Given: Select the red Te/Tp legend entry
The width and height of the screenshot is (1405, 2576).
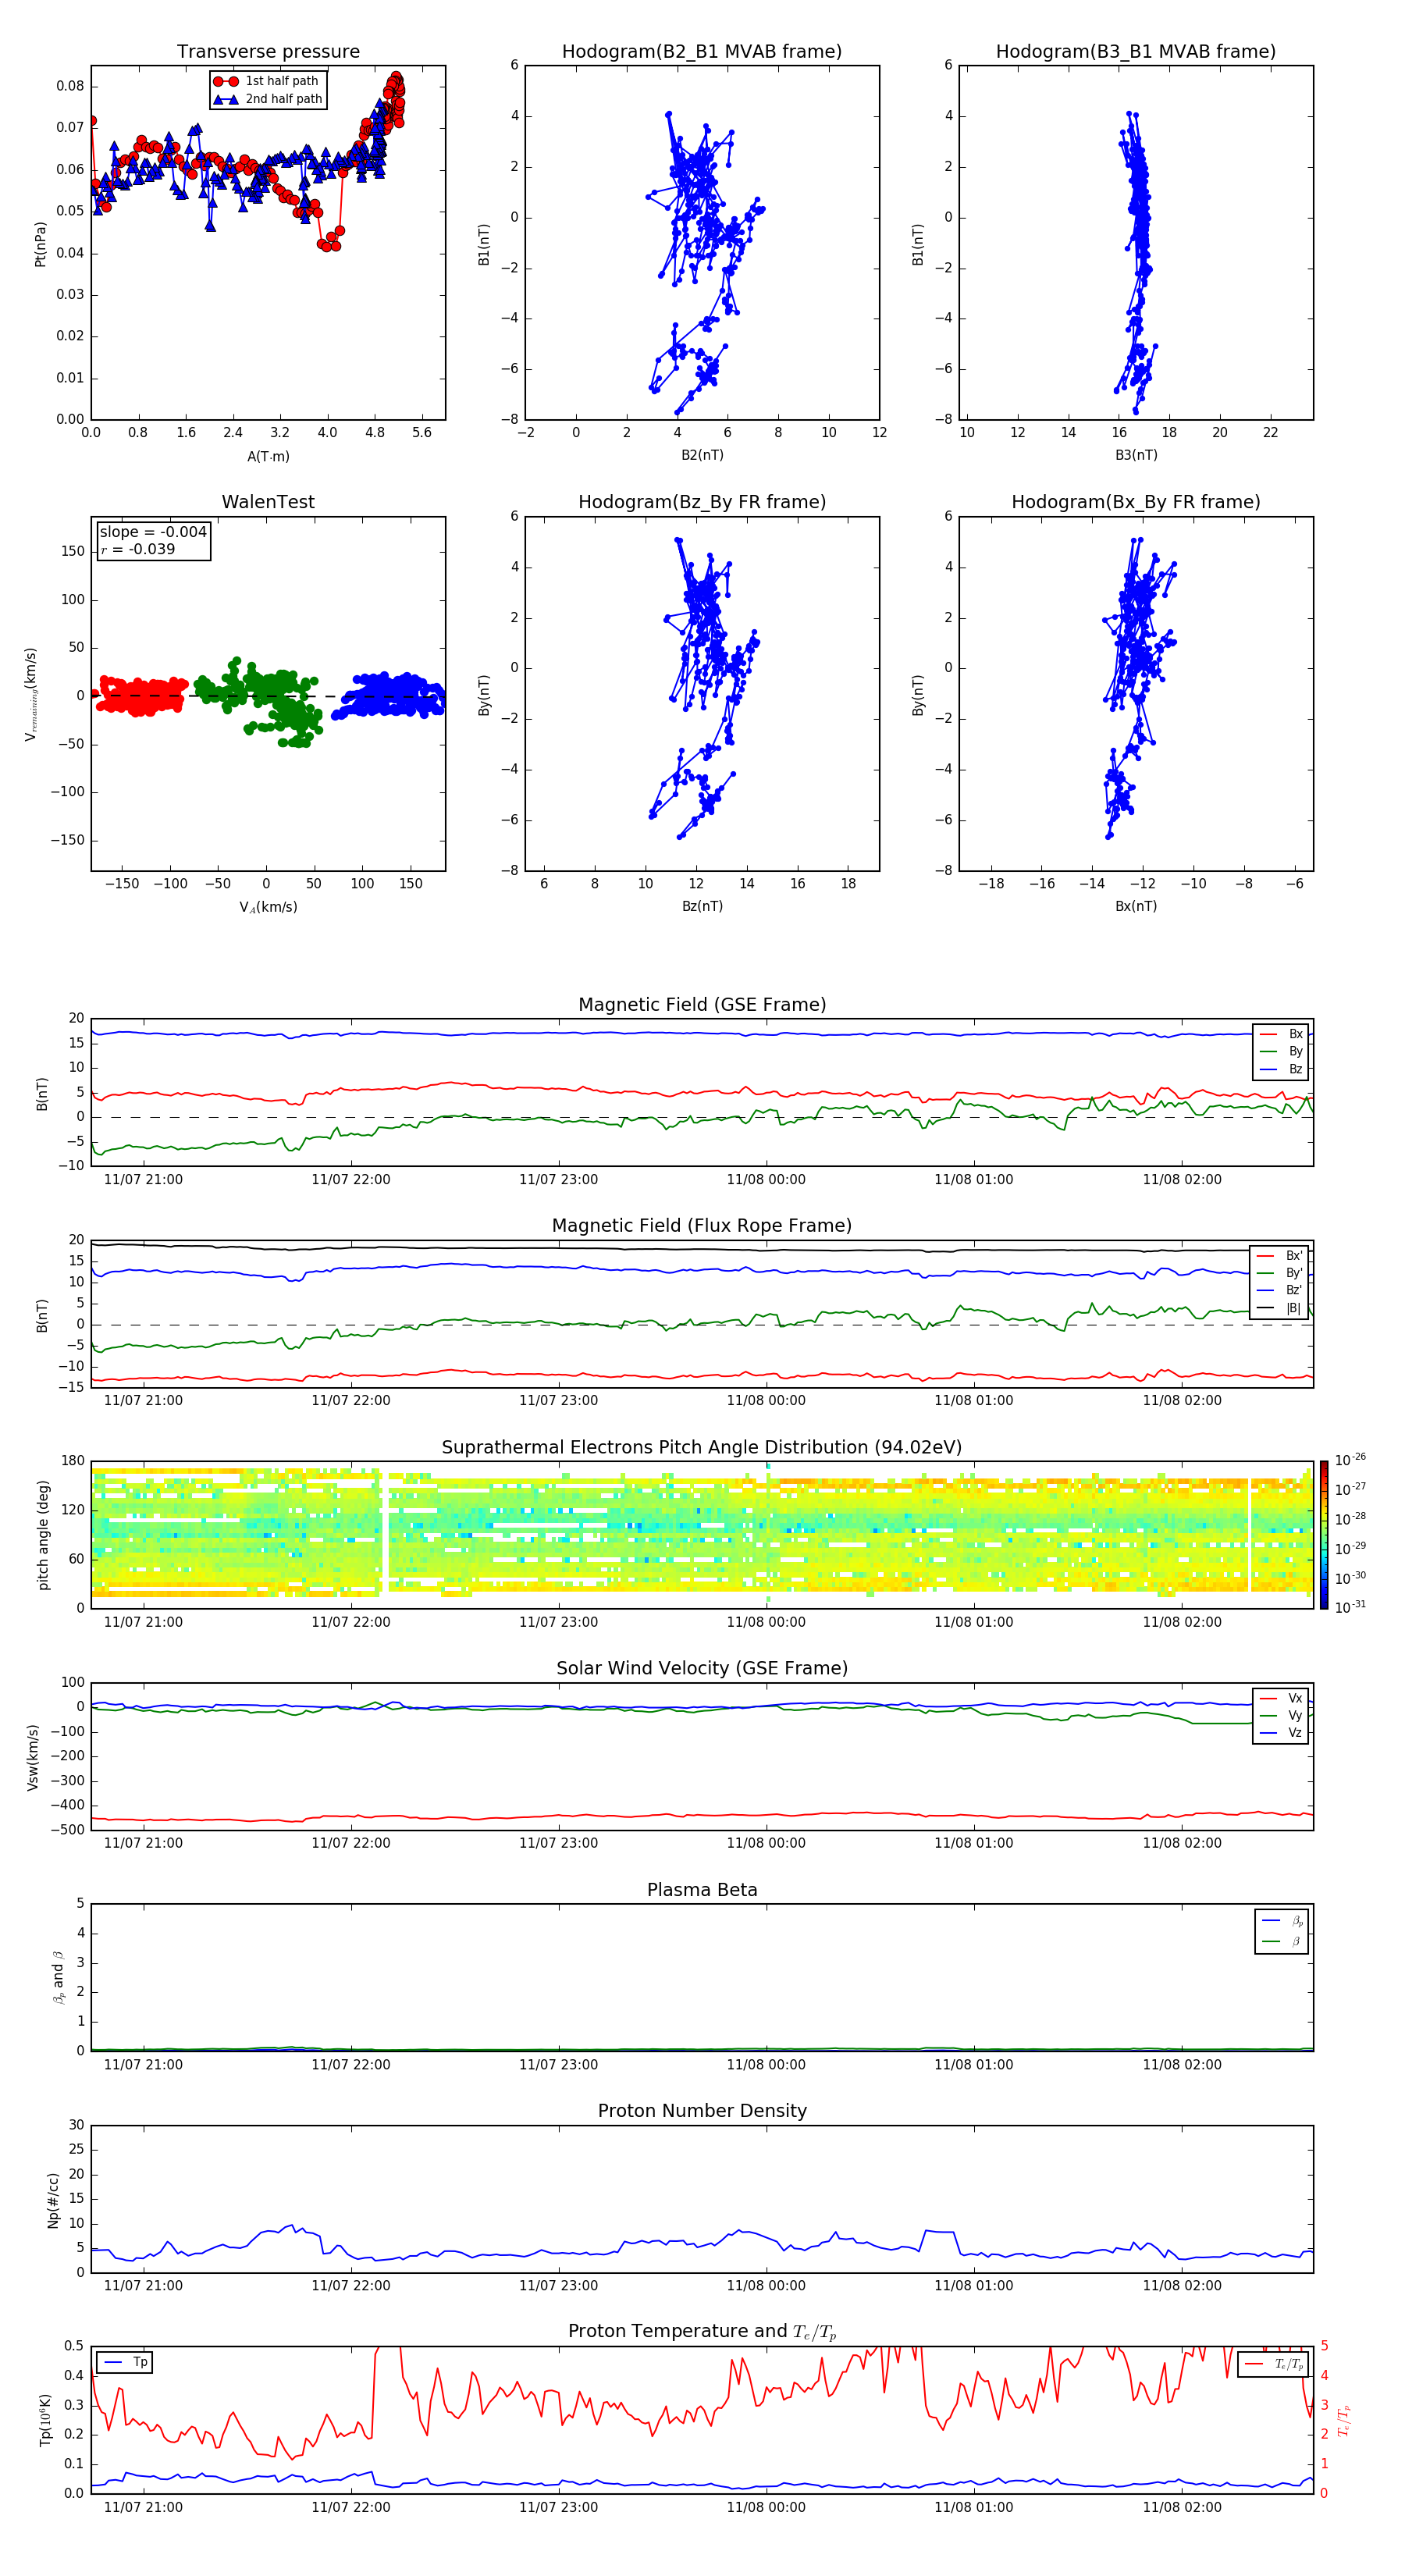Looking at the screenshot, I should [1274, 2364].
